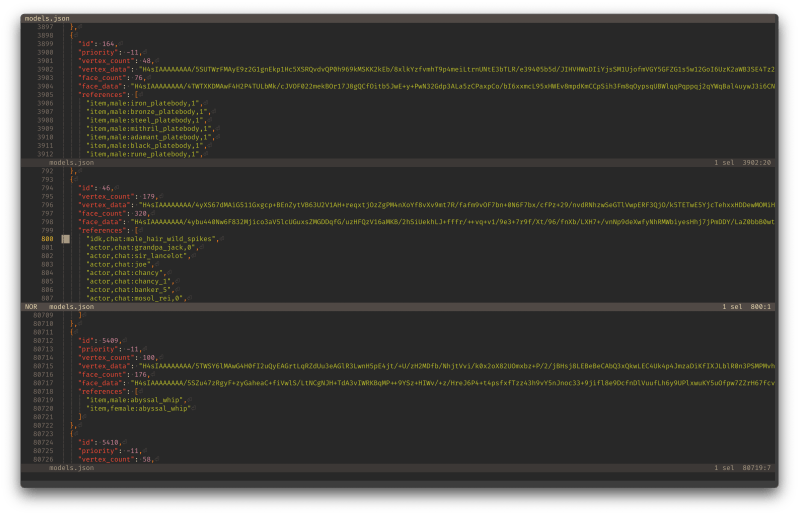
Task: Click the black_platebody reference string
Action: (147, 146)
